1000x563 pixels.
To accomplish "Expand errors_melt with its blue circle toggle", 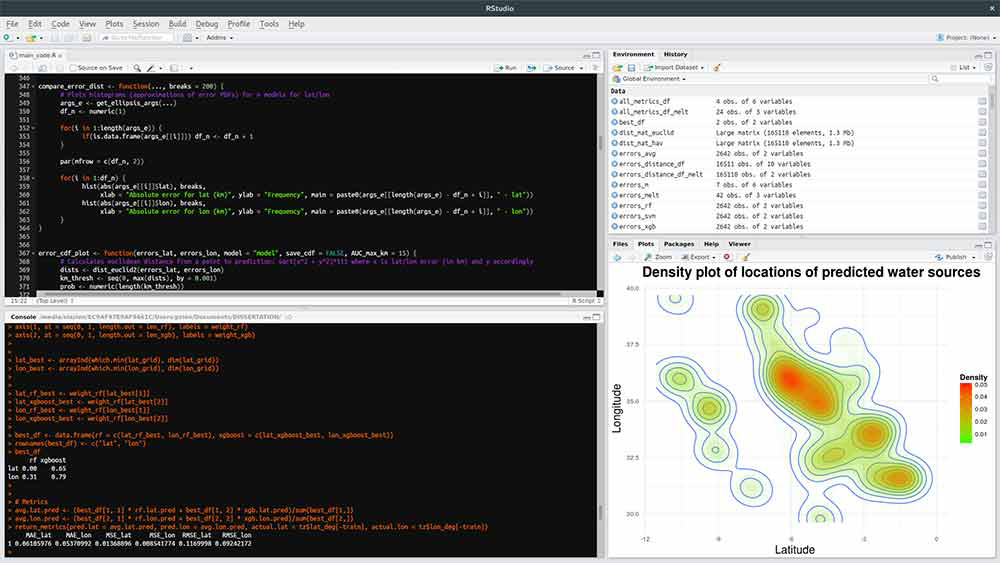I will click(615, 195).
